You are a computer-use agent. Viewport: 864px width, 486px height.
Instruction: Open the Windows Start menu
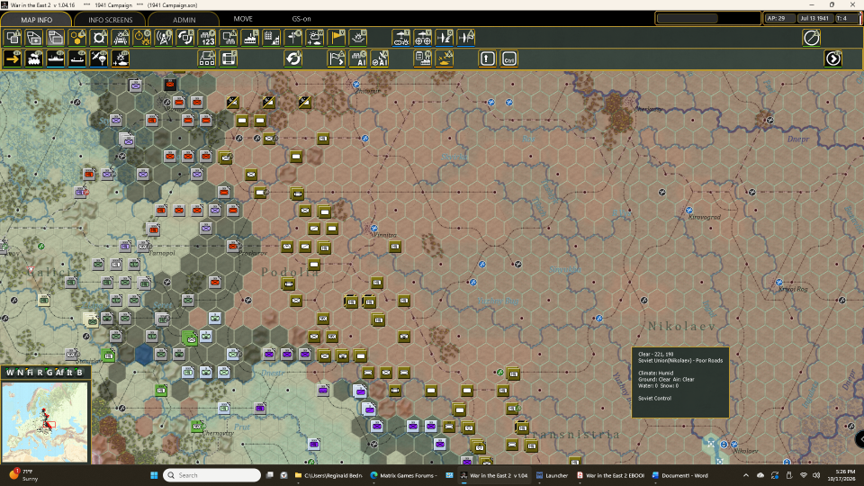[154, 475]
